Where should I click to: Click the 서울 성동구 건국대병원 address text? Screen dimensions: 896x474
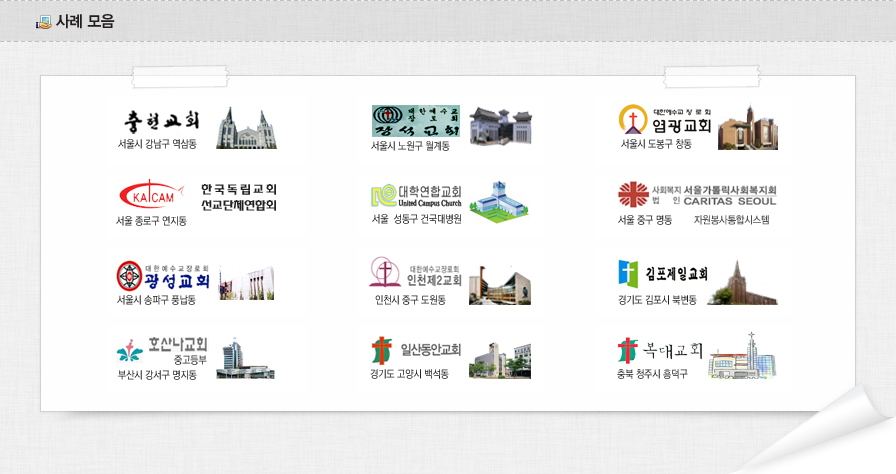(x=417, y=219)
